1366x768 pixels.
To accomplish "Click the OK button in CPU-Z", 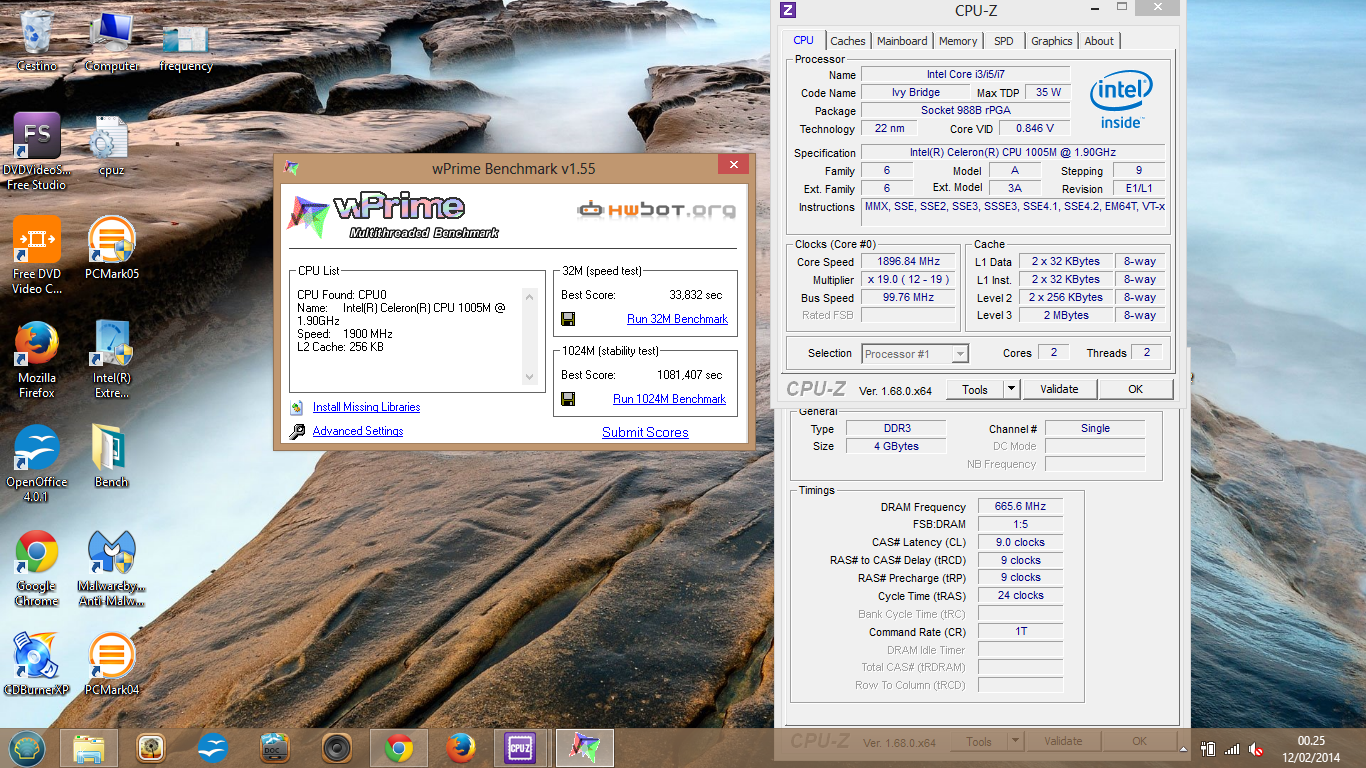I will pyautogui.click(x=1136, y=390).
